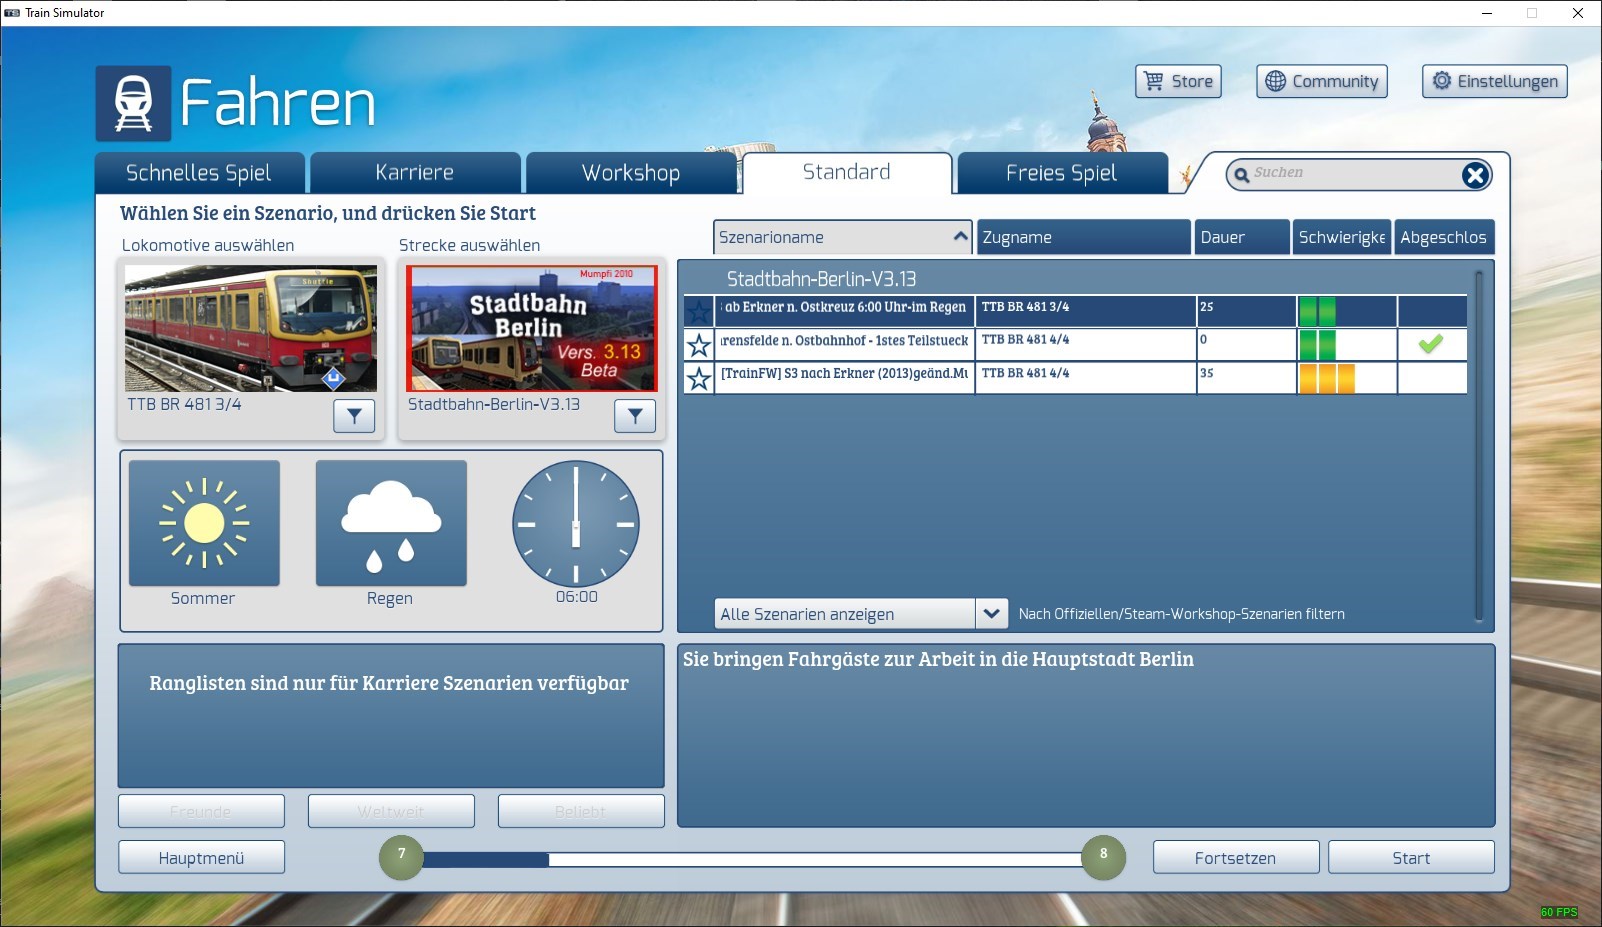Select scenario 'ab Erkner n. Ostkreuz 6:00 Uhr-im Regen'
The image size is (1602, 927).
pyautogui.click(x=845, y=308)
